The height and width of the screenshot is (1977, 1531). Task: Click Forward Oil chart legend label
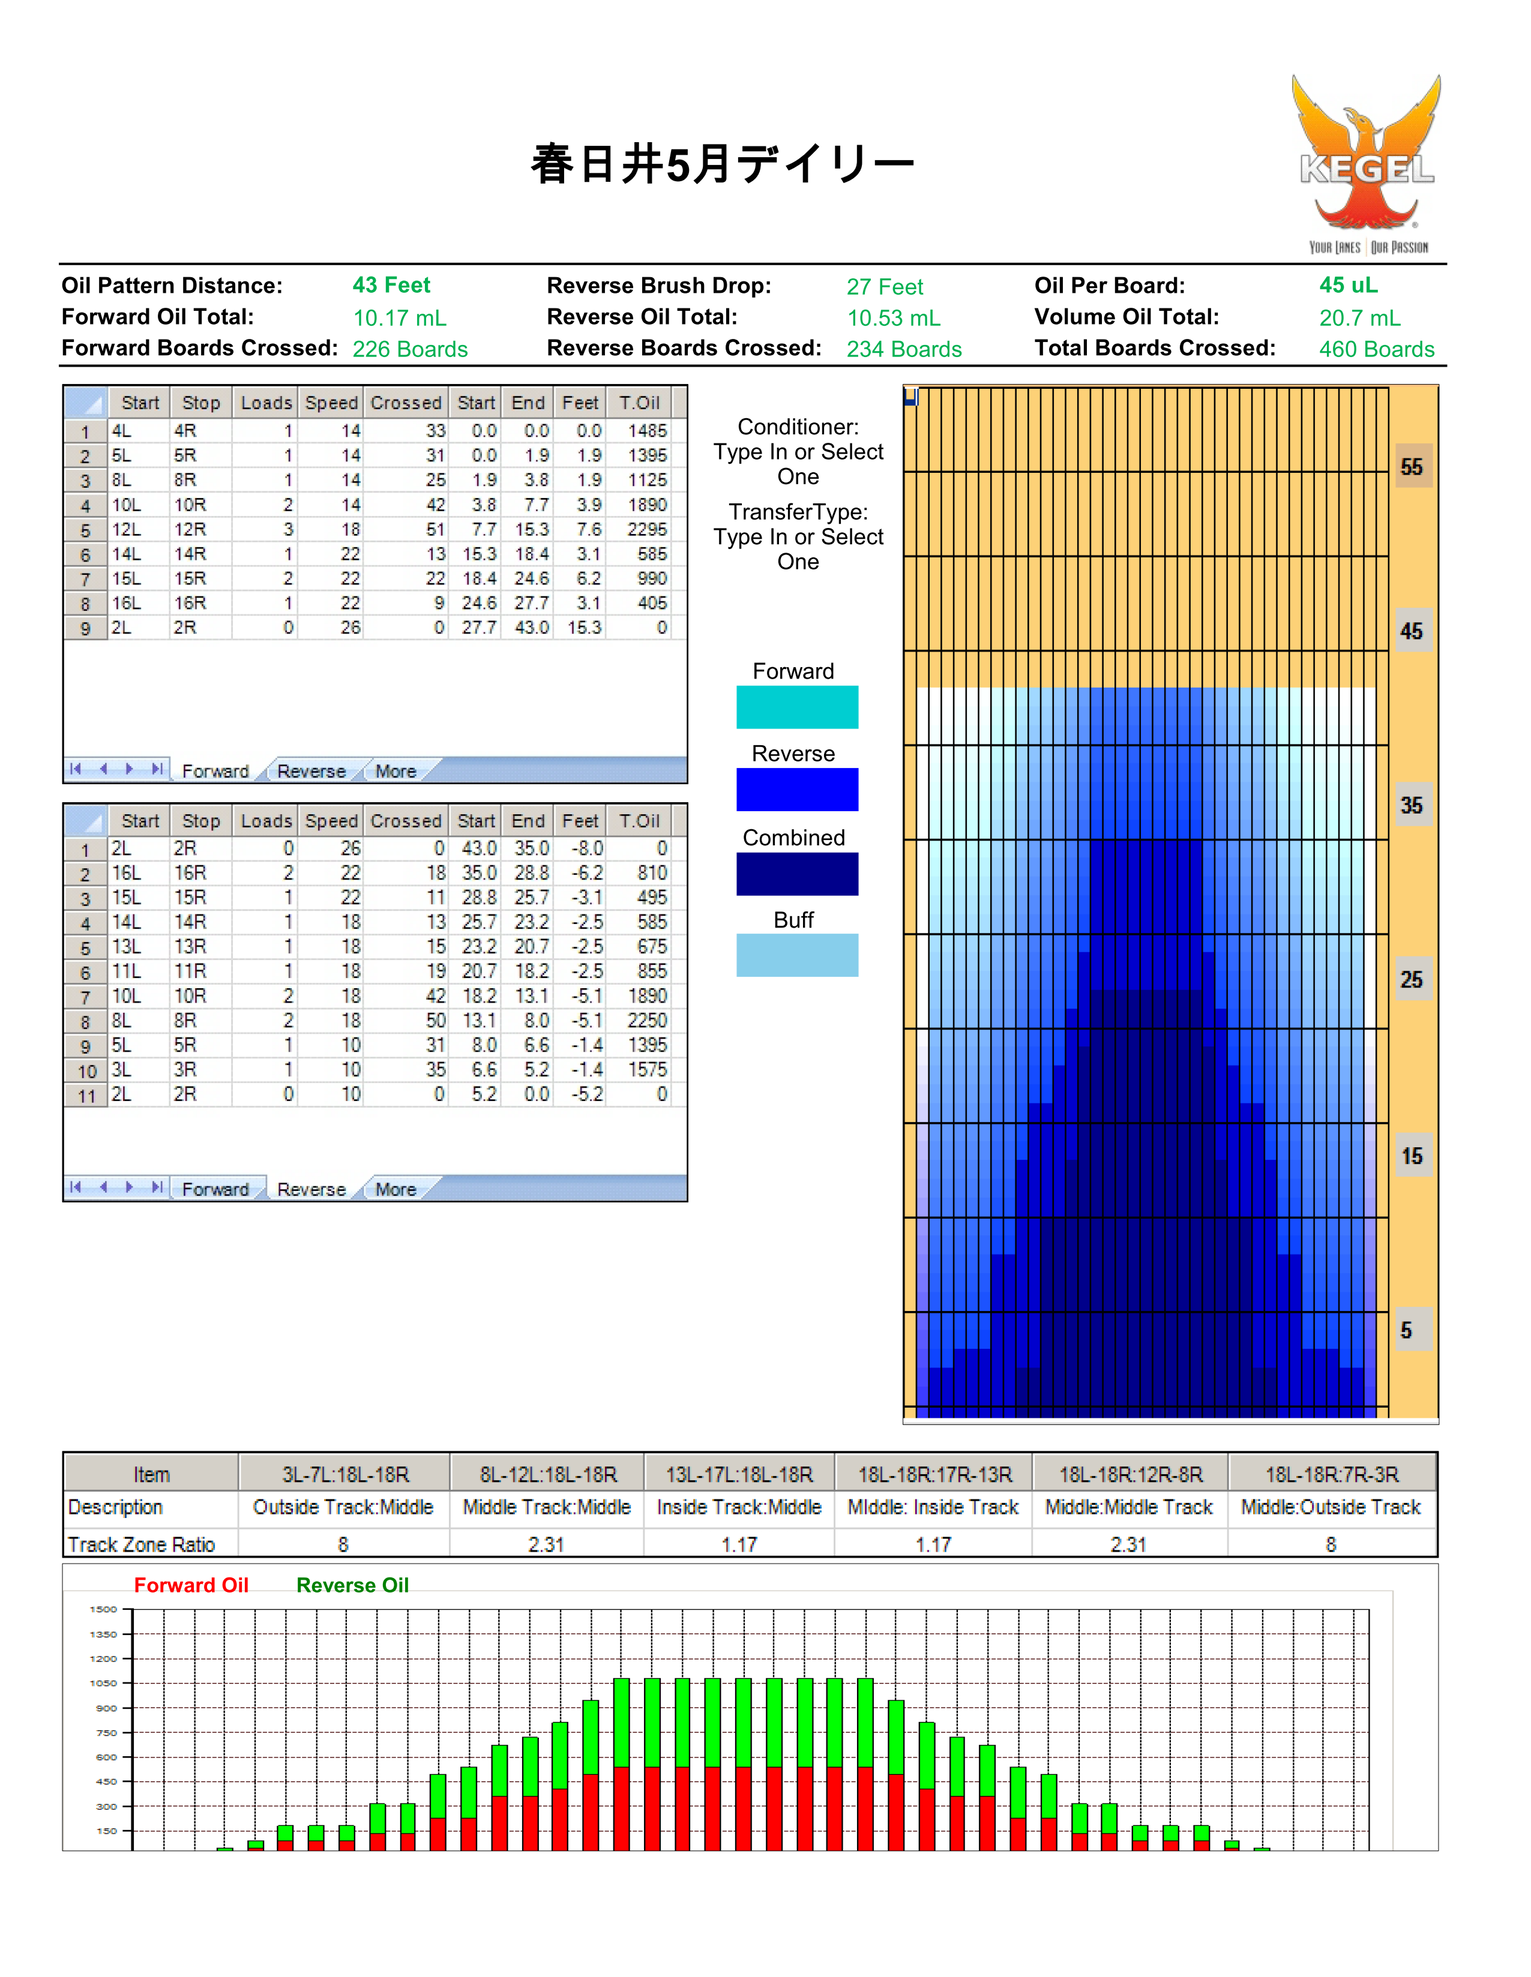pyautogui.click(x=191, y=1585)
